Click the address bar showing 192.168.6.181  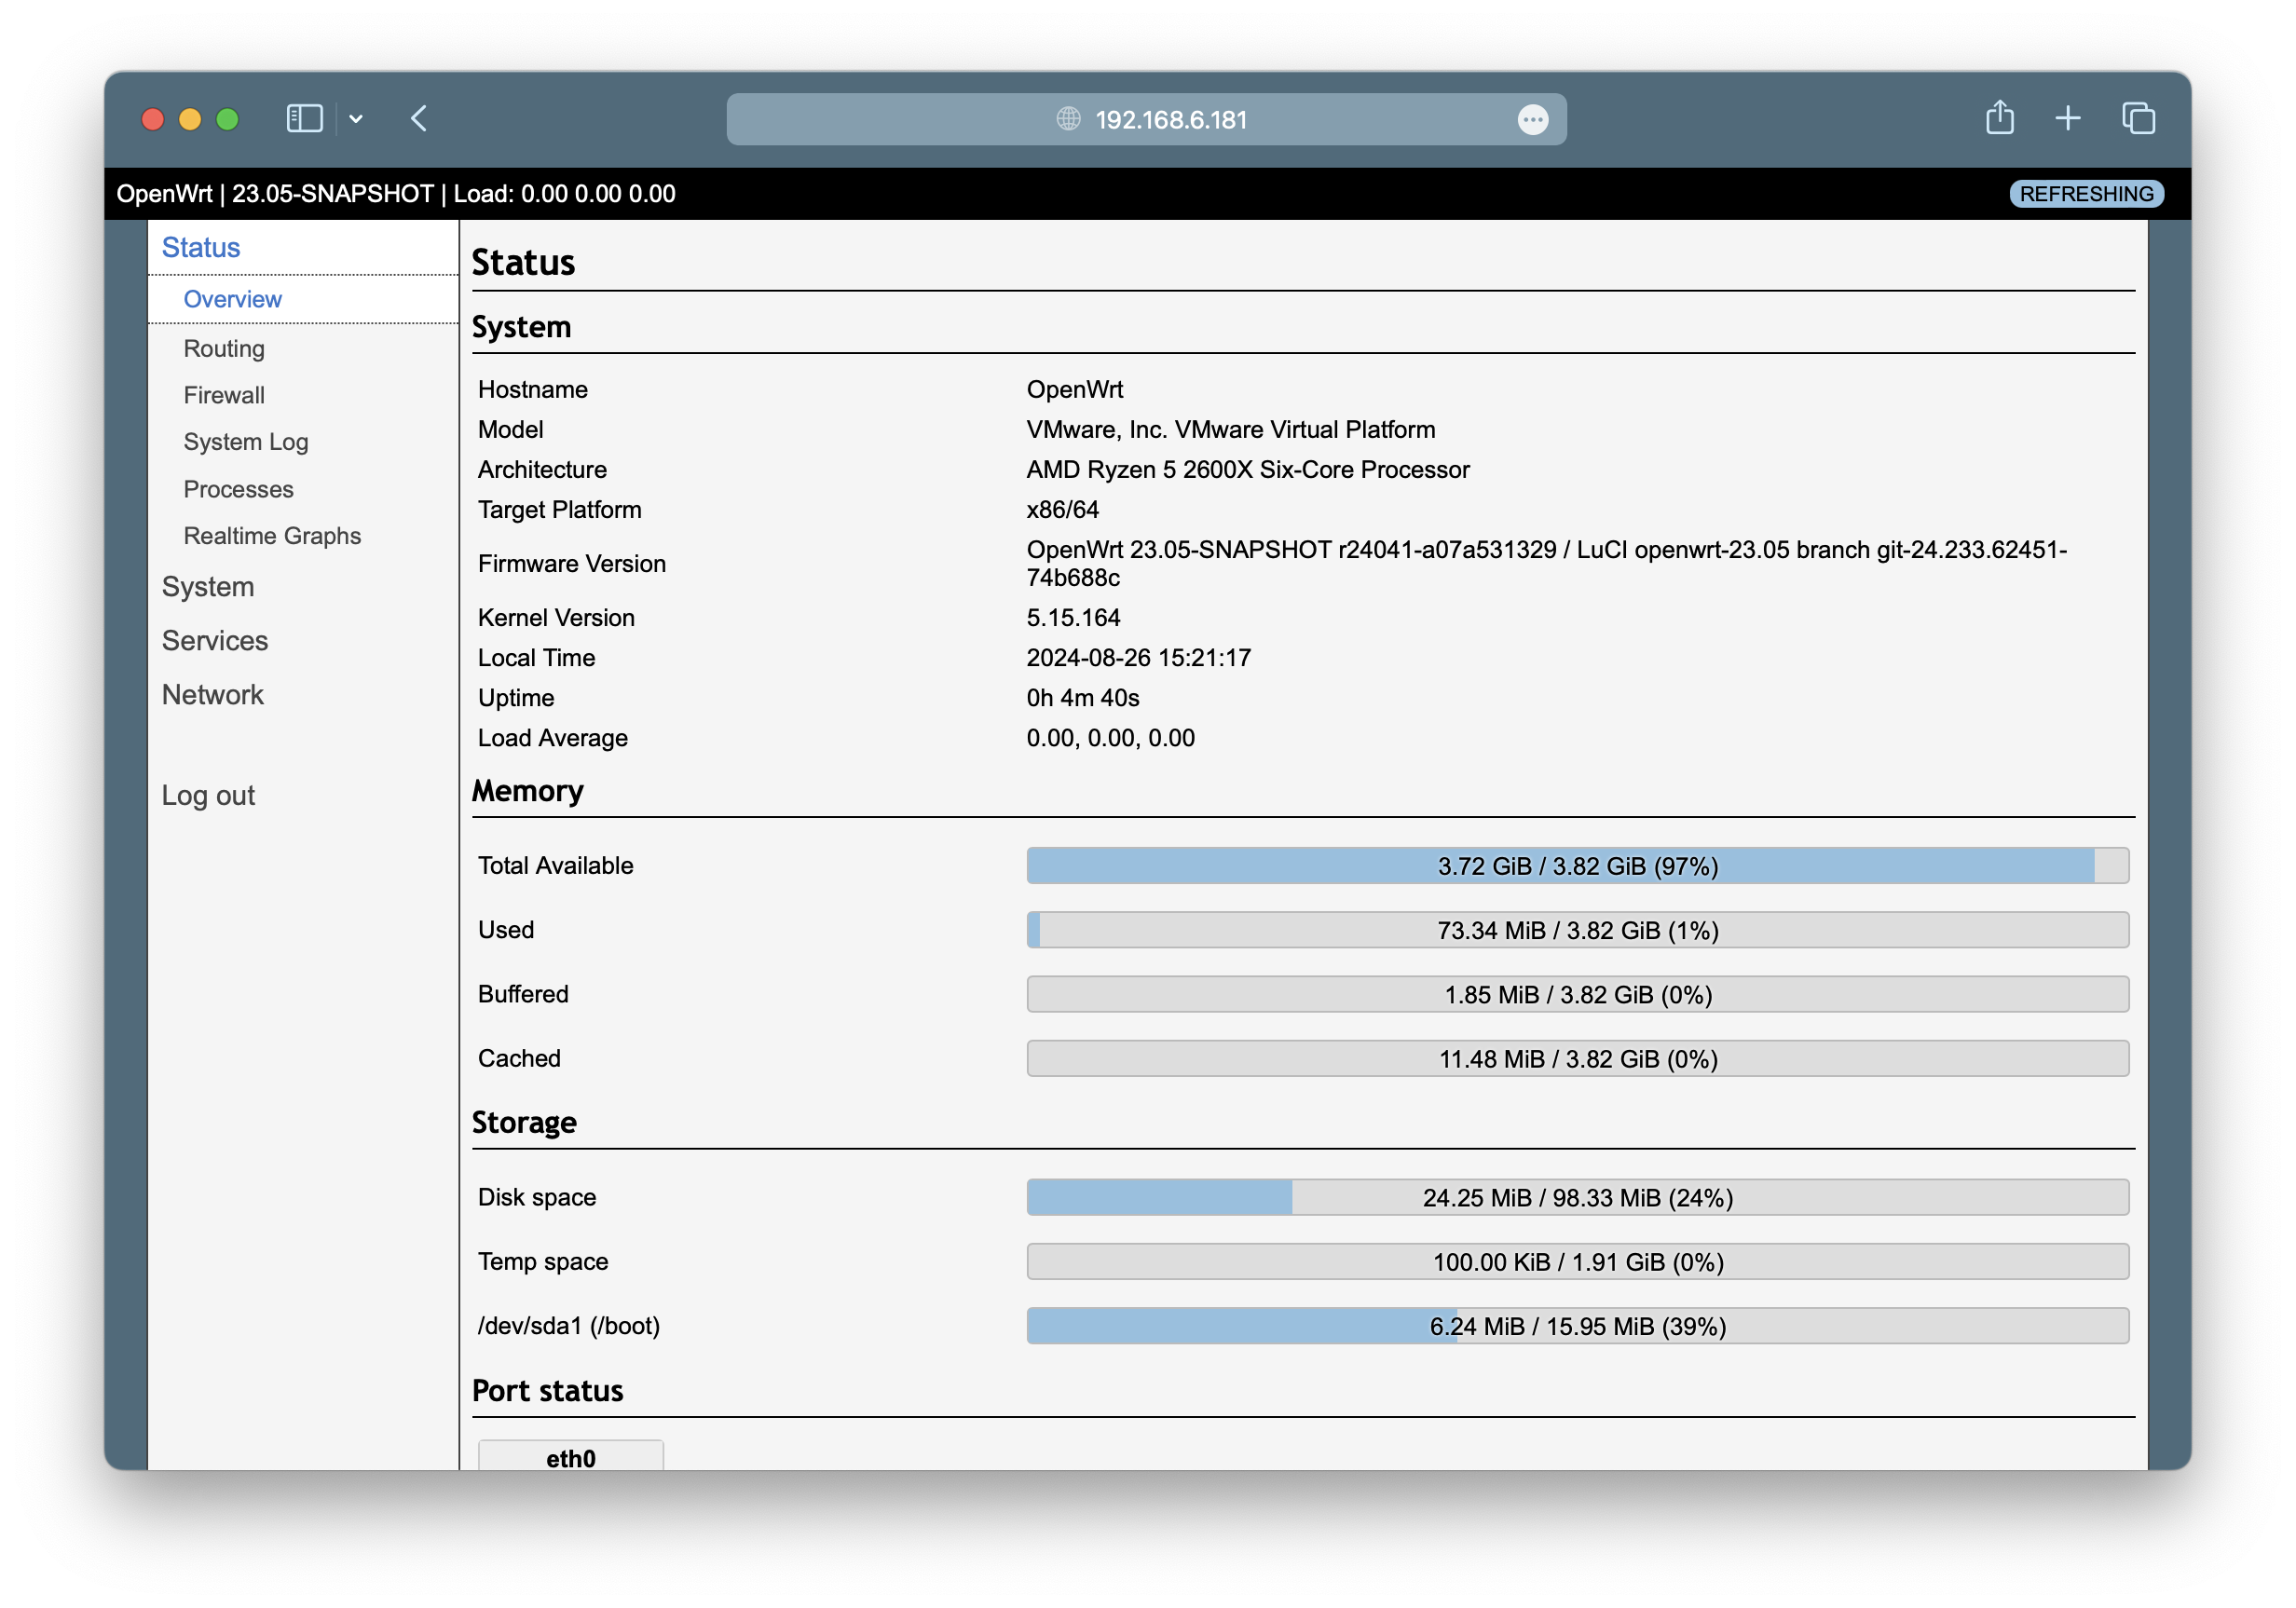click(x=1170, y=120)
